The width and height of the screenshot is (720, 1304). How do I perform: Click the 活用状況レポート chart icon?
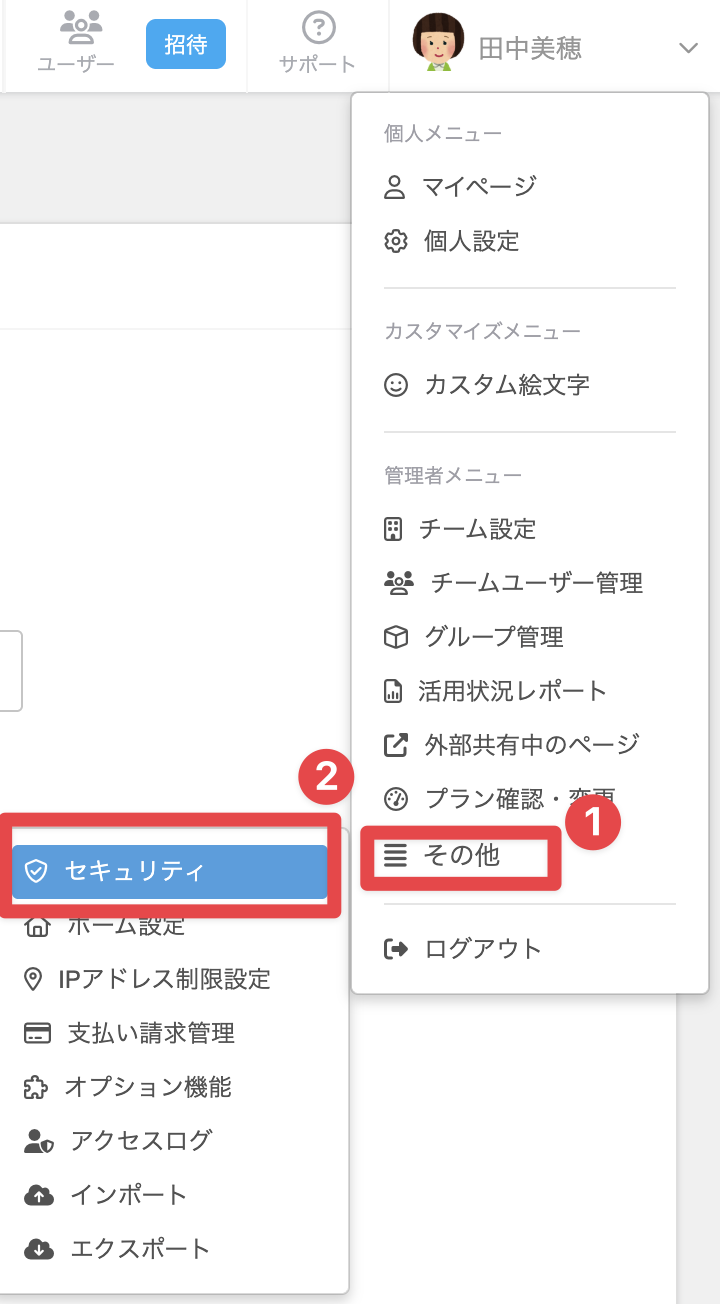393,691
